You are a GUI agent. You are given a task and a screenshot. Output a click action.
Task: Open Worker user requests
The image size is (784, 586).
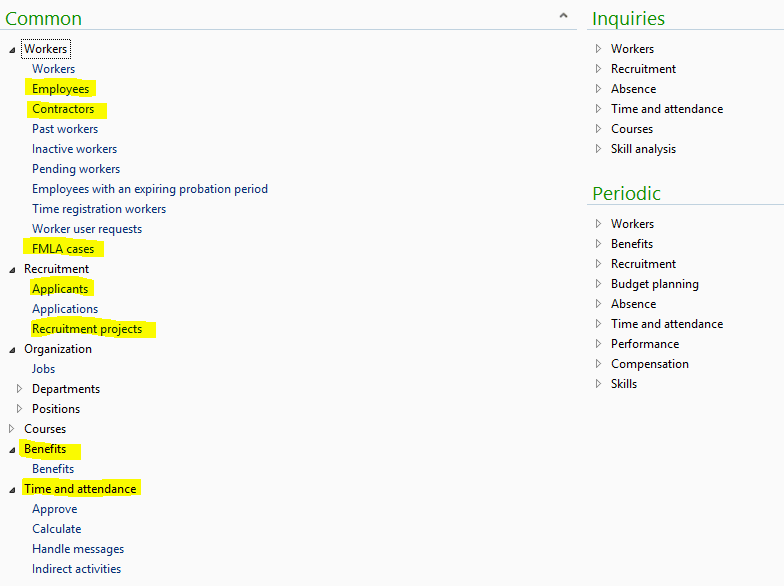[x=87, y=229]
